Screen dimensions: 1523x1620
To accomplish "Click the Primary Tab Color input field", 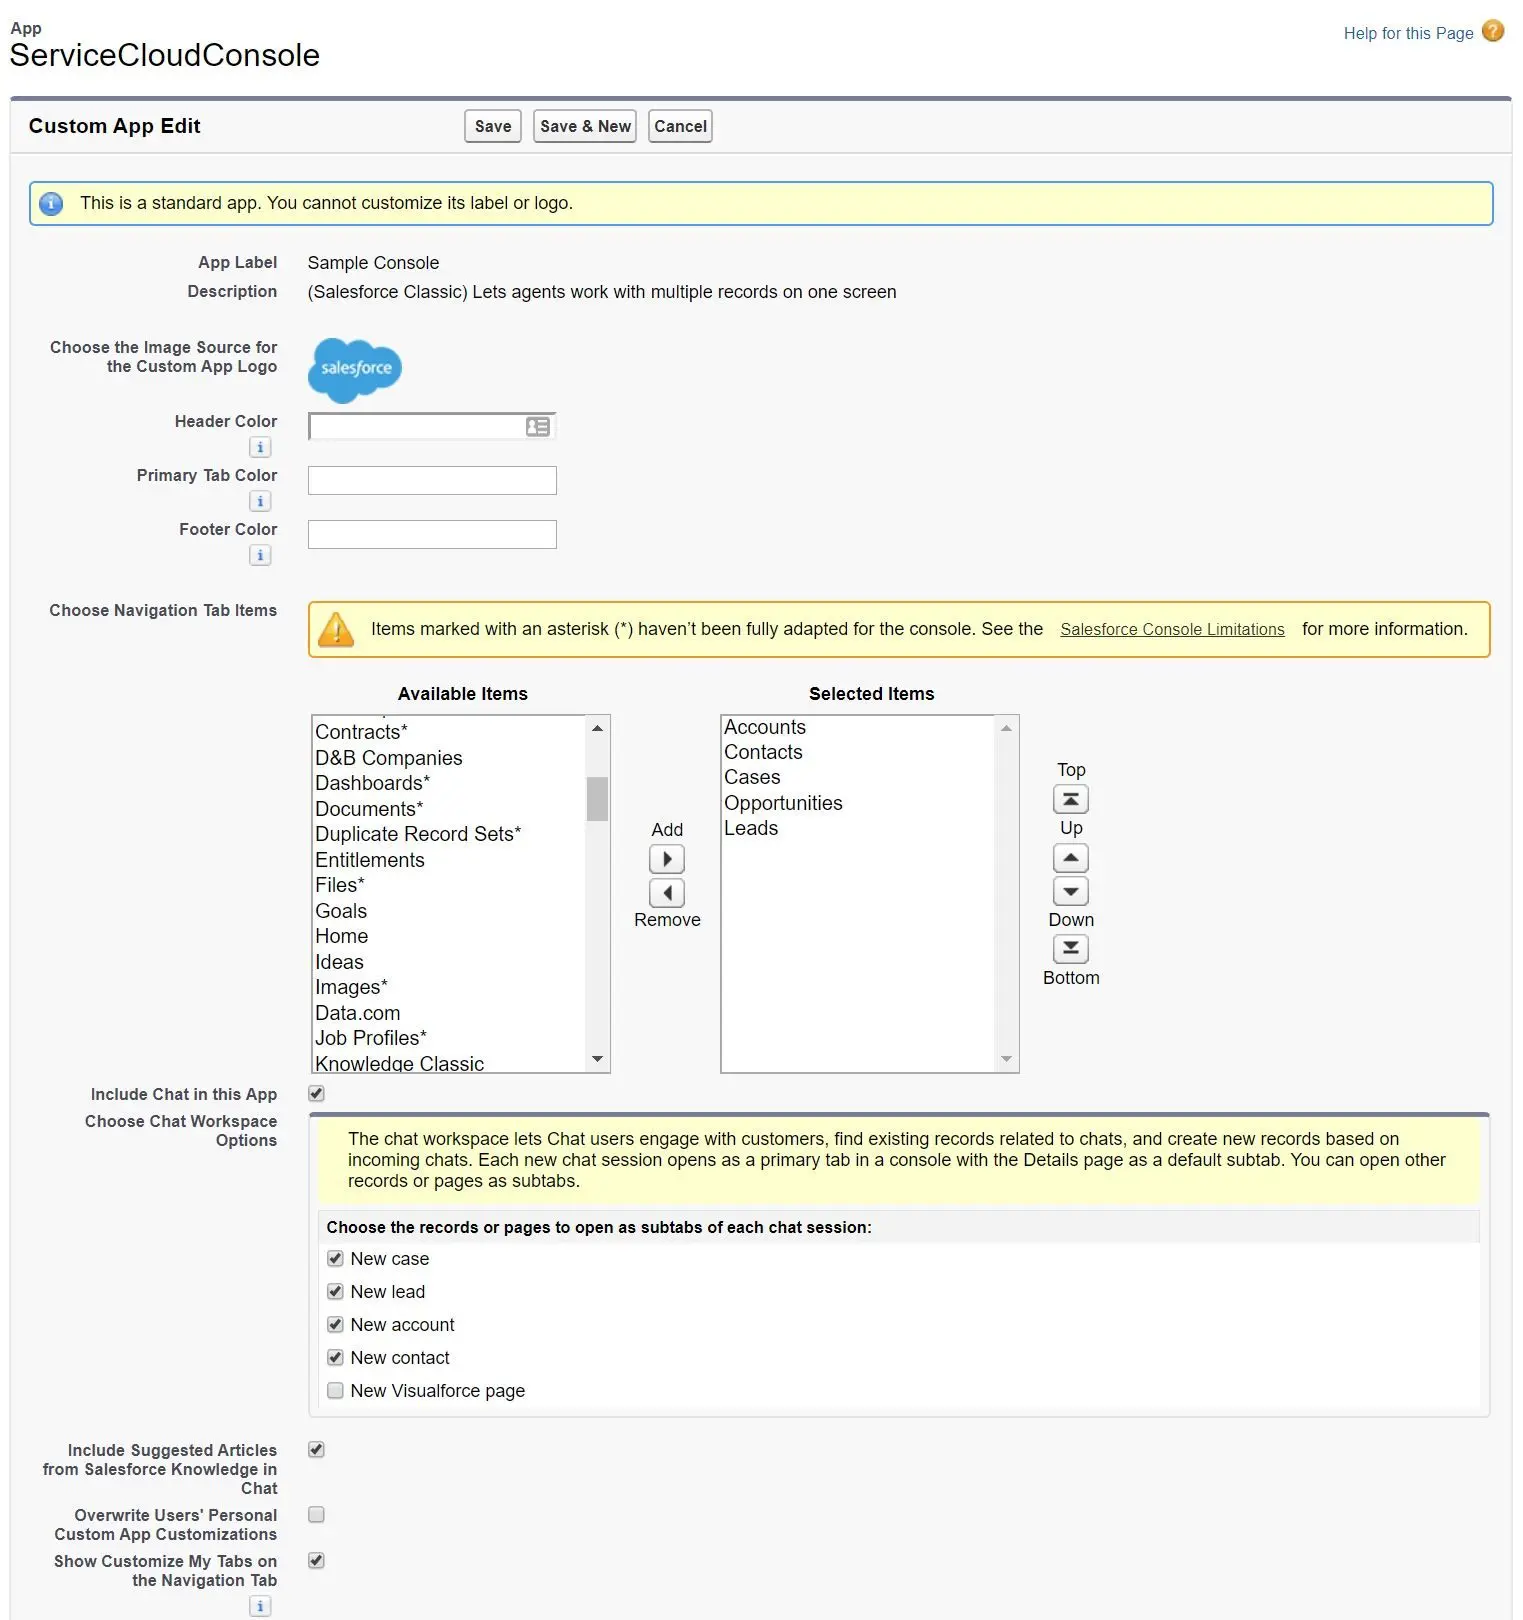I will pos(432,480).
